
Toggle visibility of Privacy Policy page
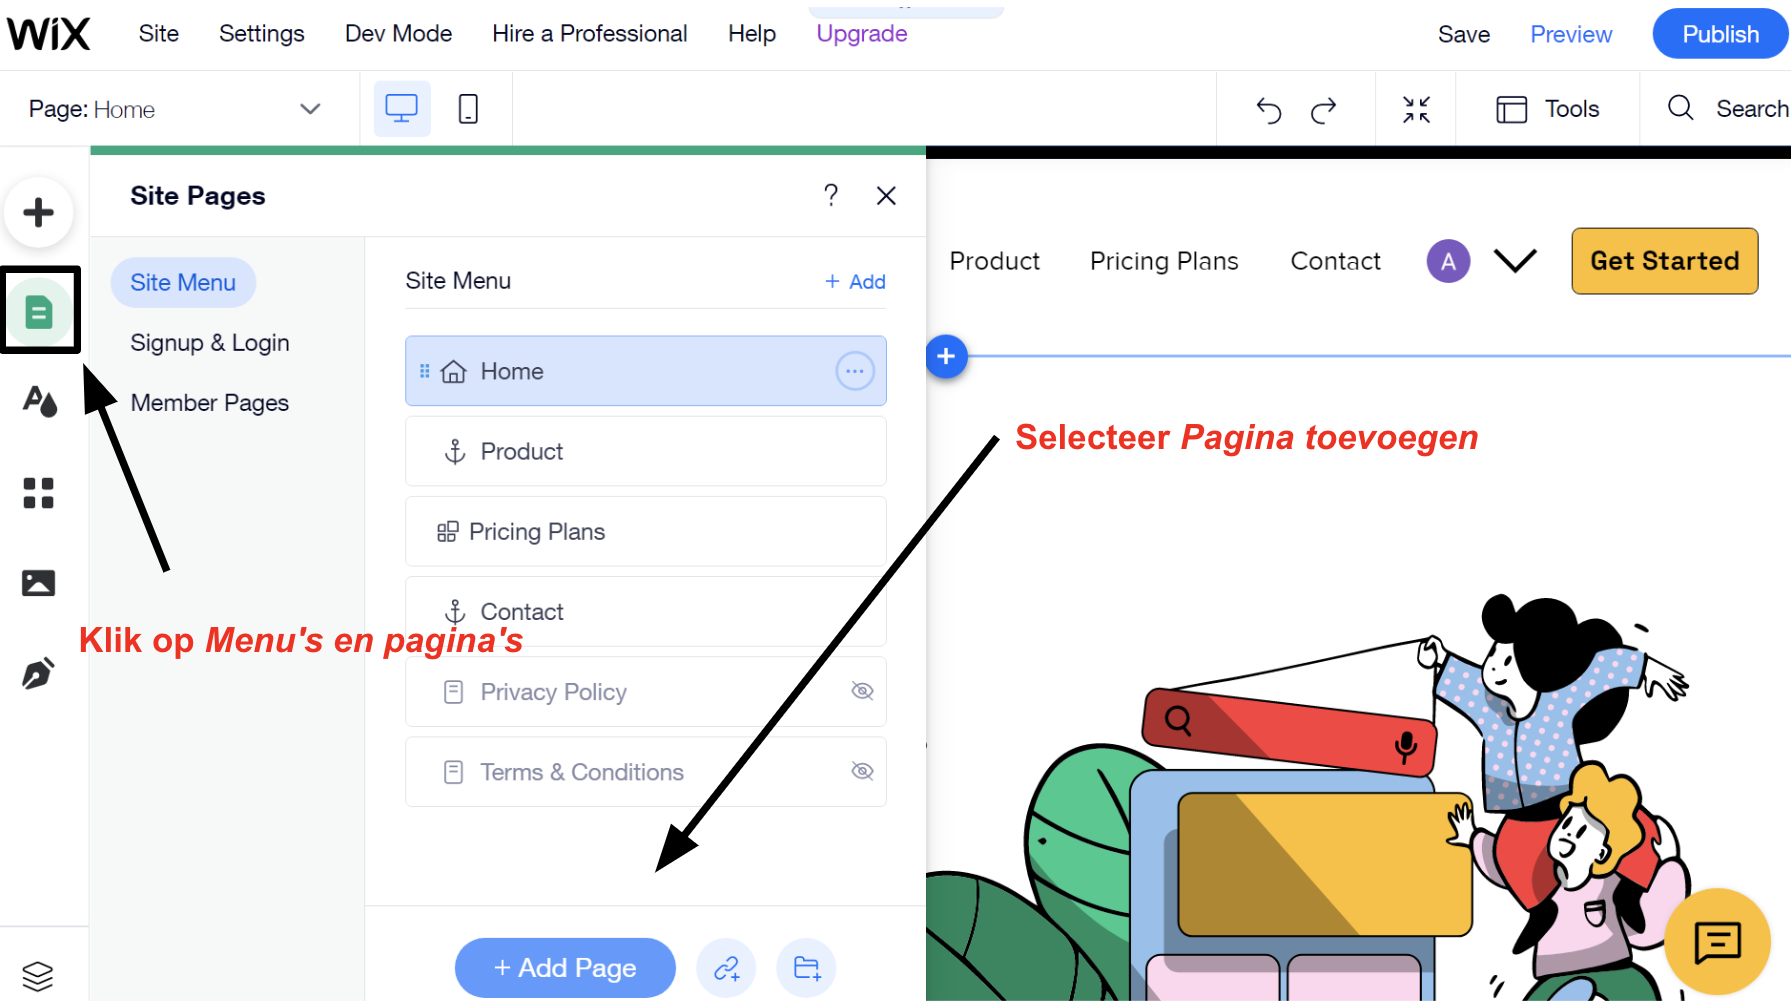click(x=862, y=691)
